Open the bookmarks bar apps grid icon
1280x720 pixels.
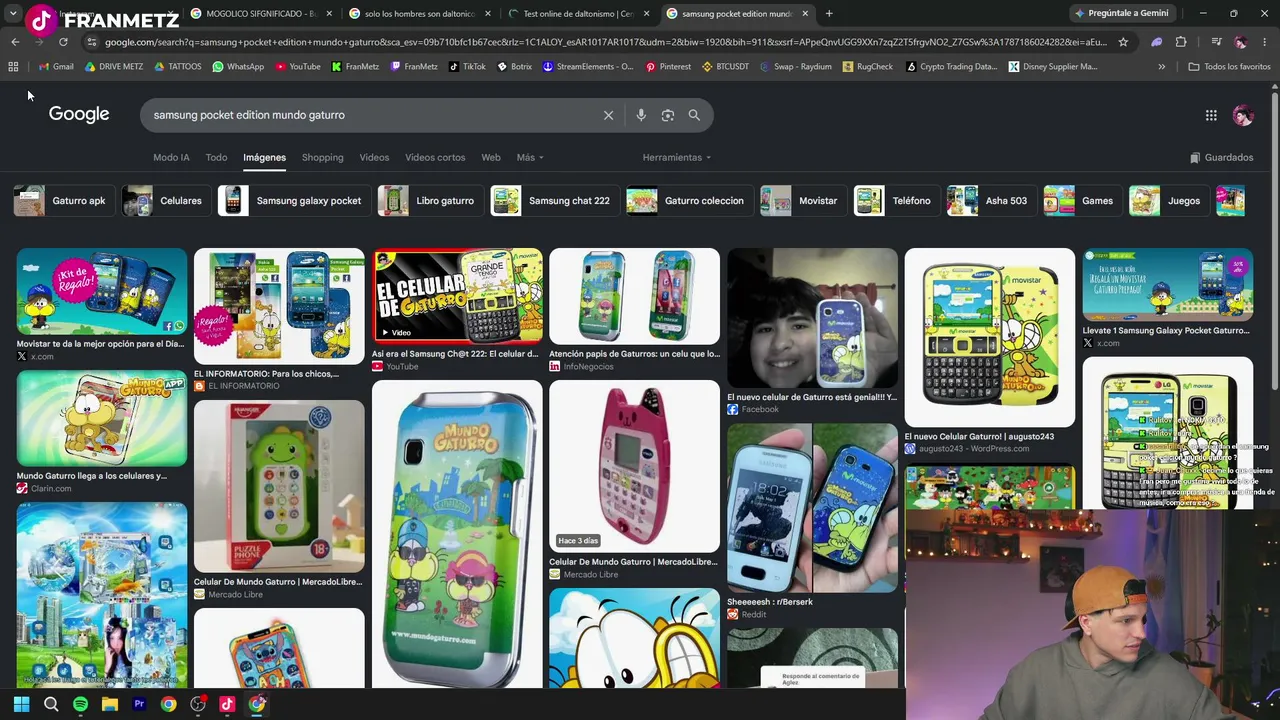pos(13,67)
